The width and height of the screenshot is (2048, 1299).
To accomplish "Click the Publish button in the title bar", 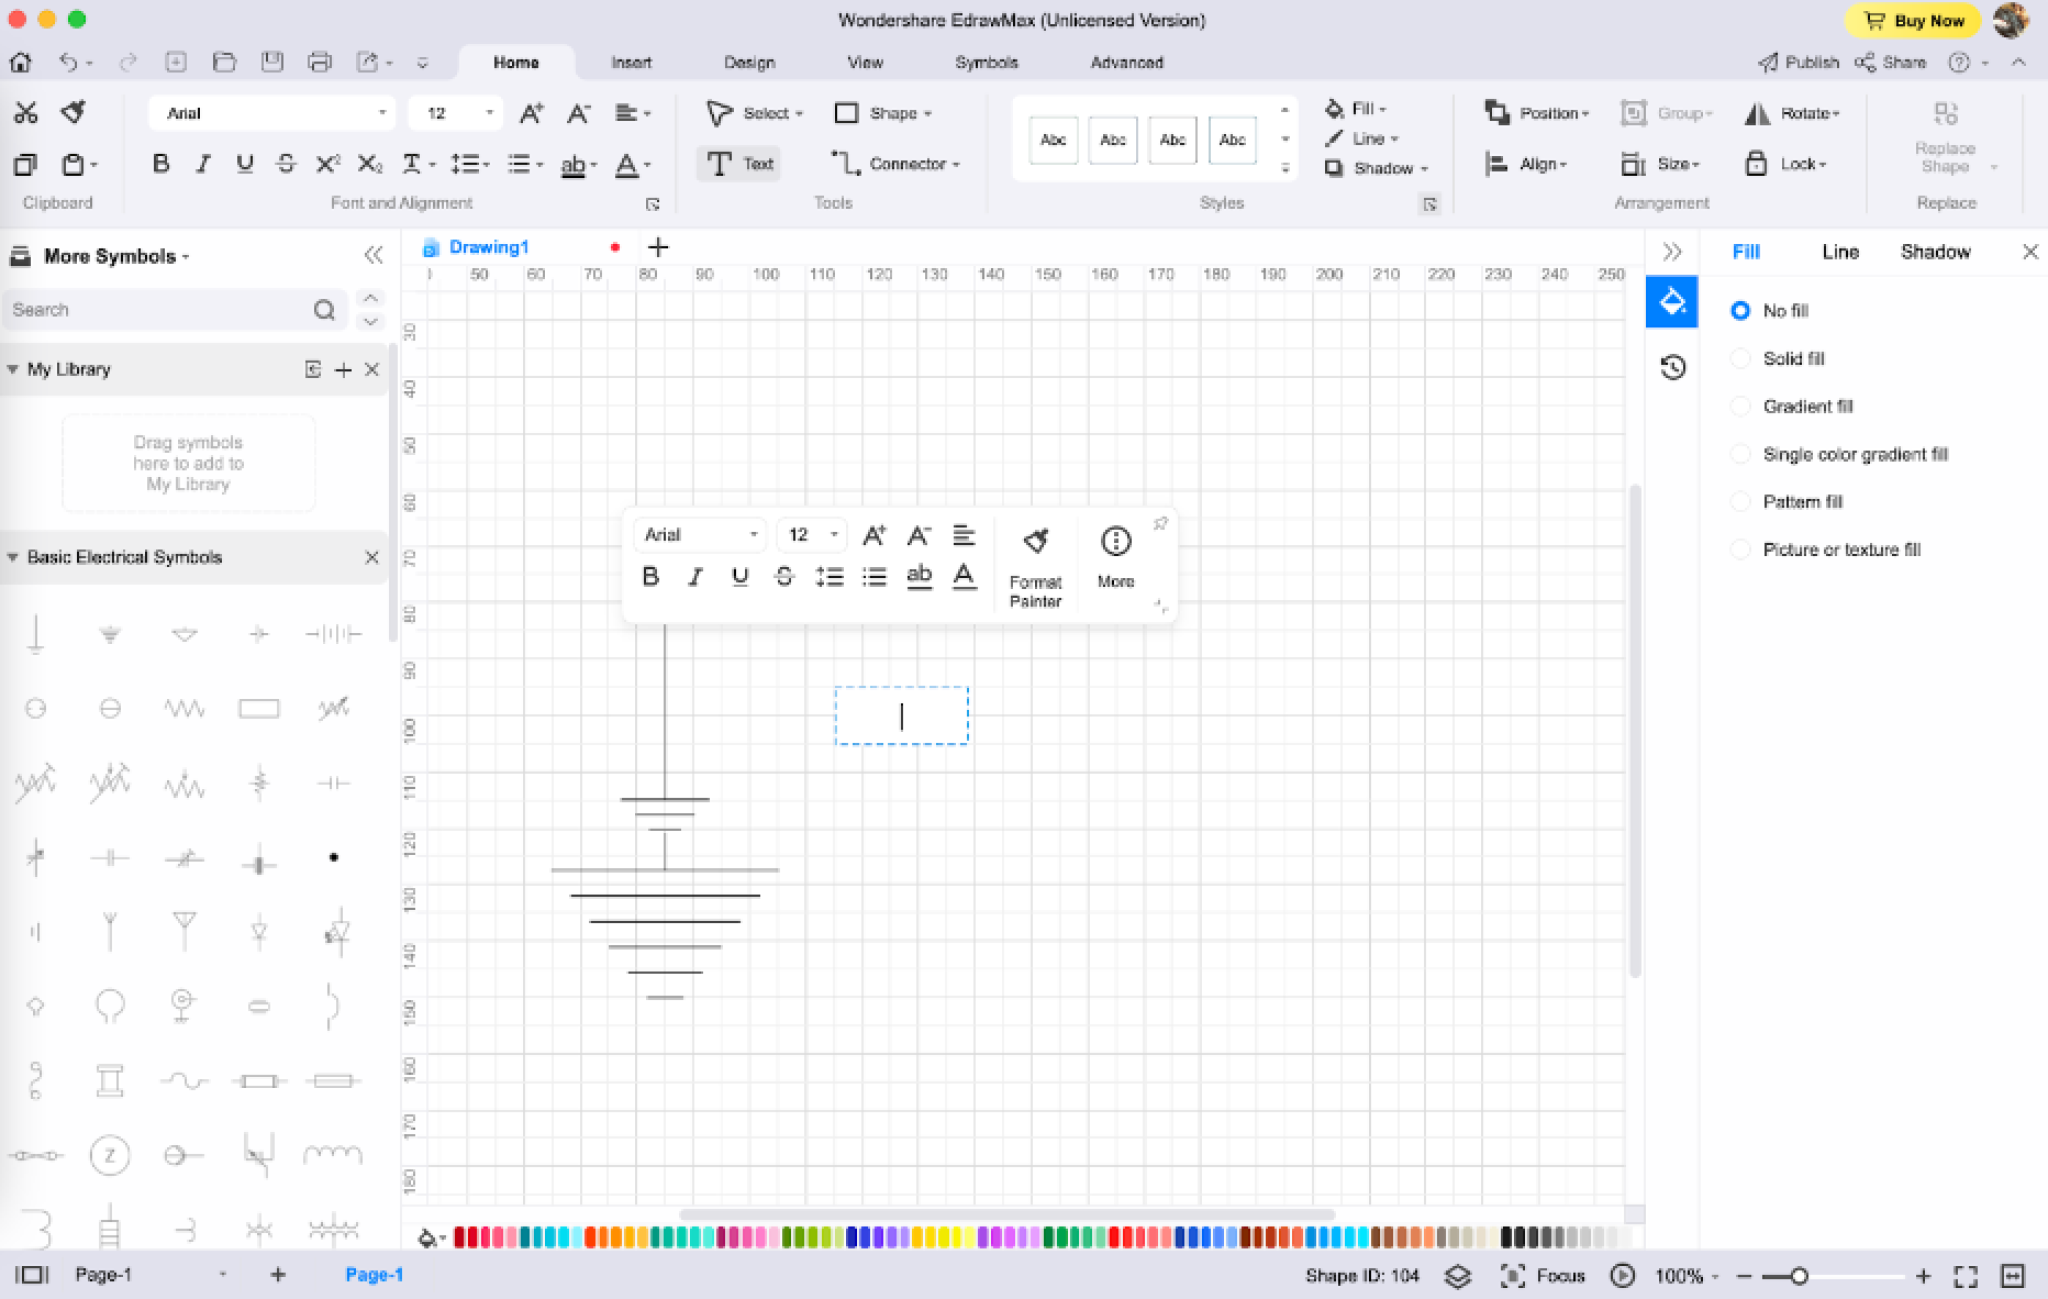I will 1799,62.
